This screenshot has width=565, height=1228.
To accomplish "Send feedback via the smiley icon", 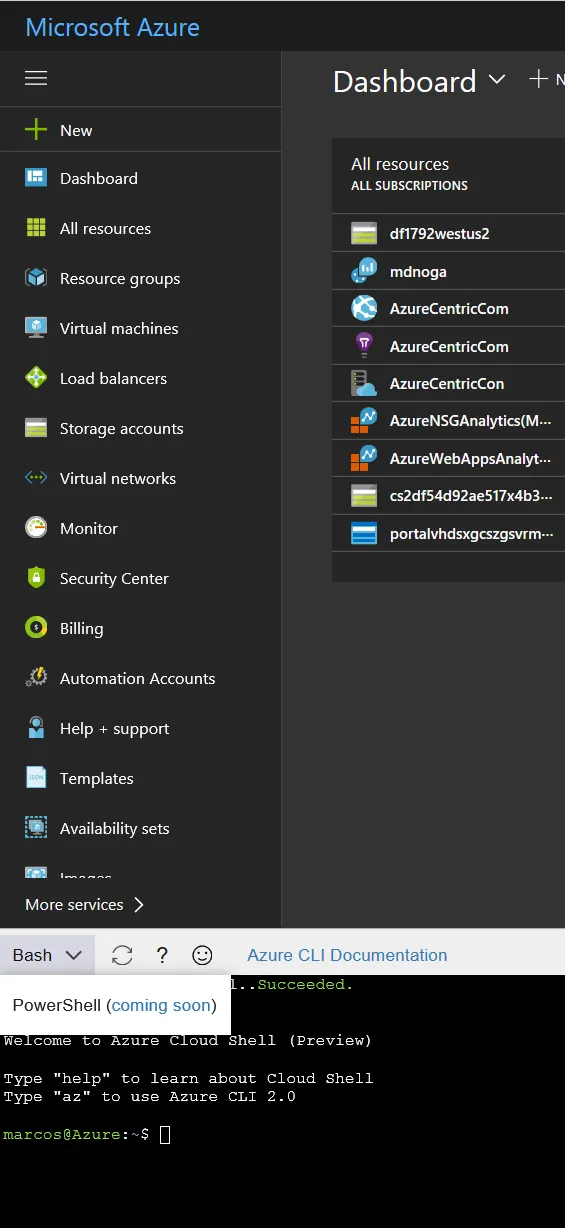I will click(x=202, y=955).
